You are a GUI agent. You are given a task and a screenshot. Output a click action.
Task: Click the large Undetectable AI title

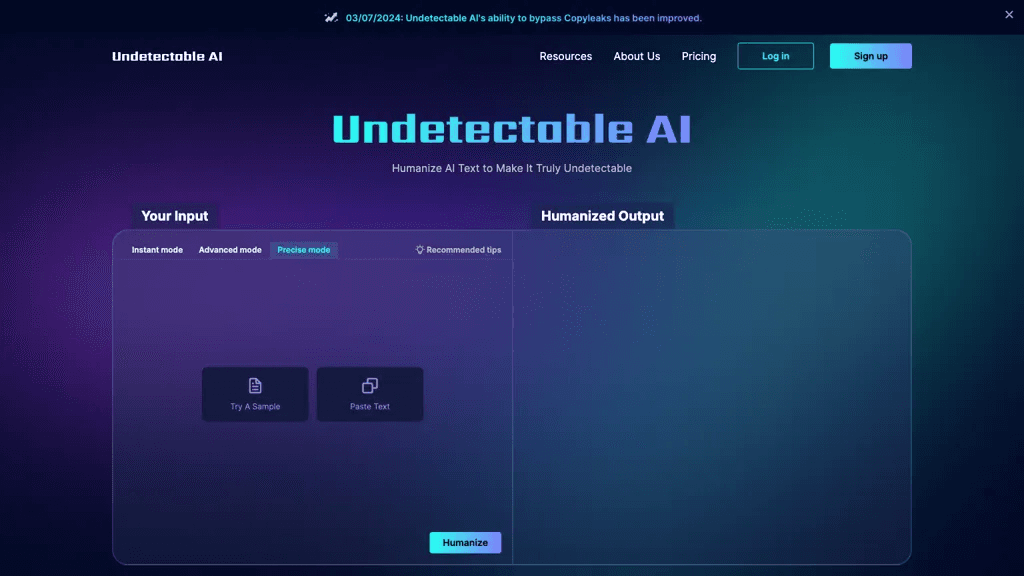point(512,129)
